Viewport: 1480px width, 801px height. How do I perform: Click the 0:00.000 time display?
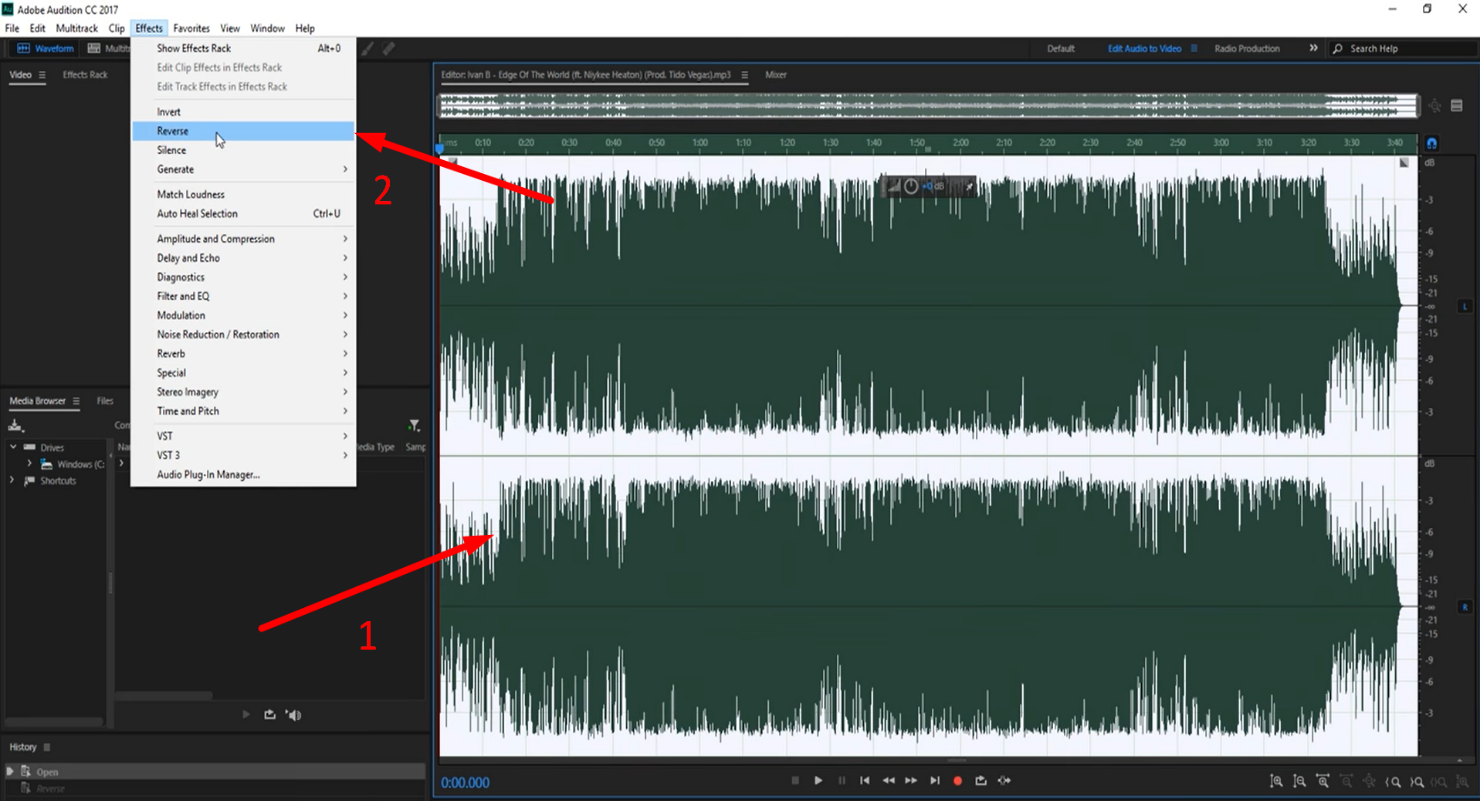tap(465, 783)
